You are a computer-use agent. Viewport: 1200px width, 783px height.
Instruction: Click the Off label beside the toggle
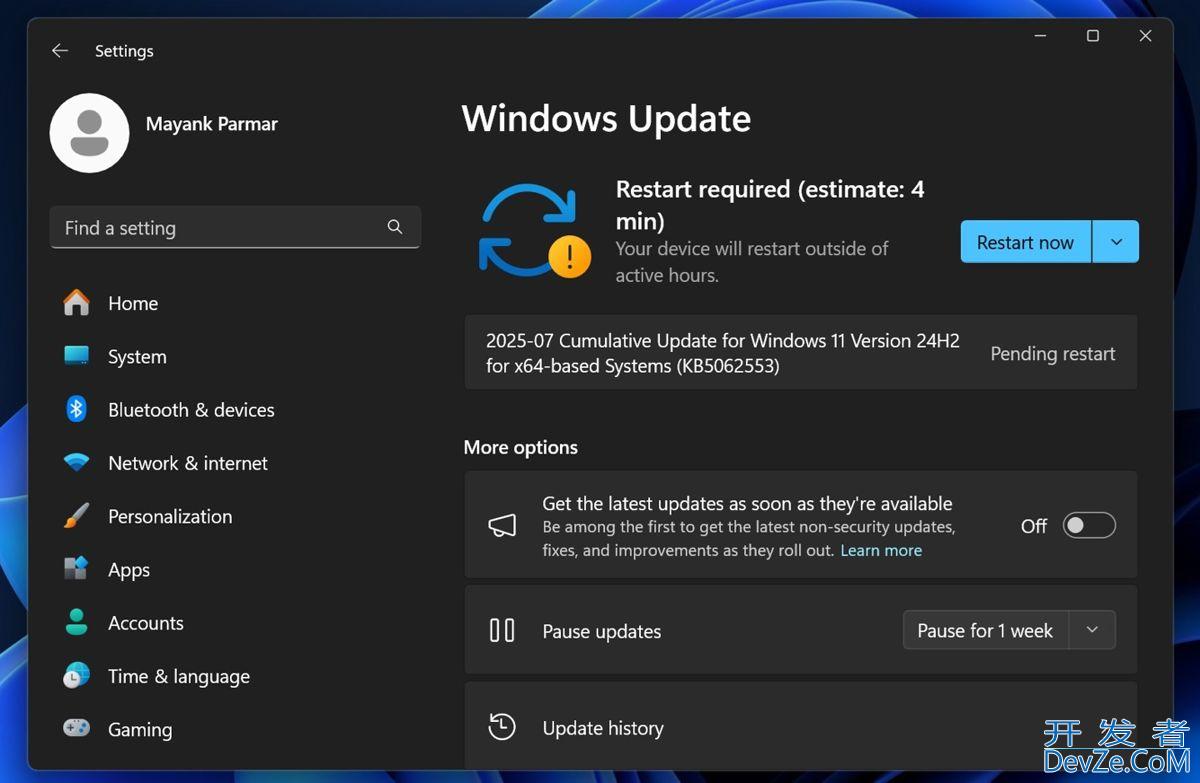pyautogui.click(x=1034, y=525)
